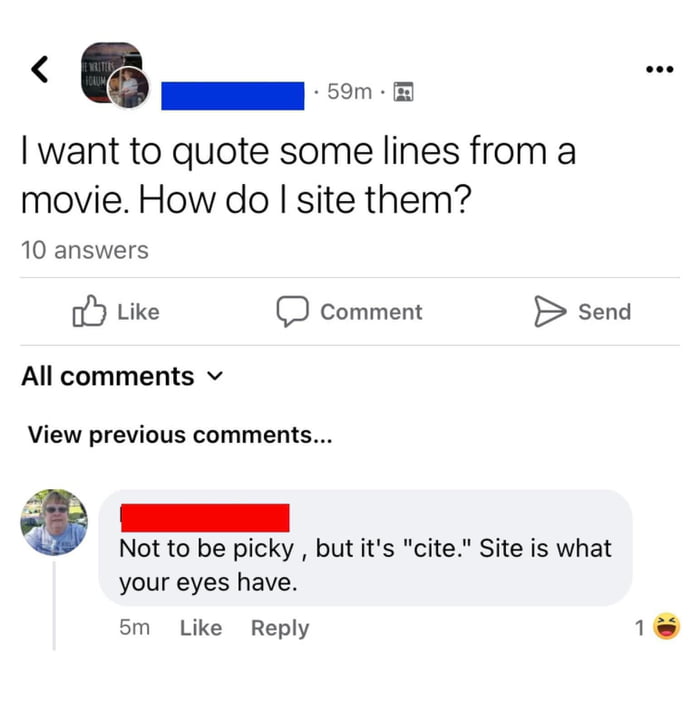
Task: Click the group privacy icon beside 59m
Action: 403,92
